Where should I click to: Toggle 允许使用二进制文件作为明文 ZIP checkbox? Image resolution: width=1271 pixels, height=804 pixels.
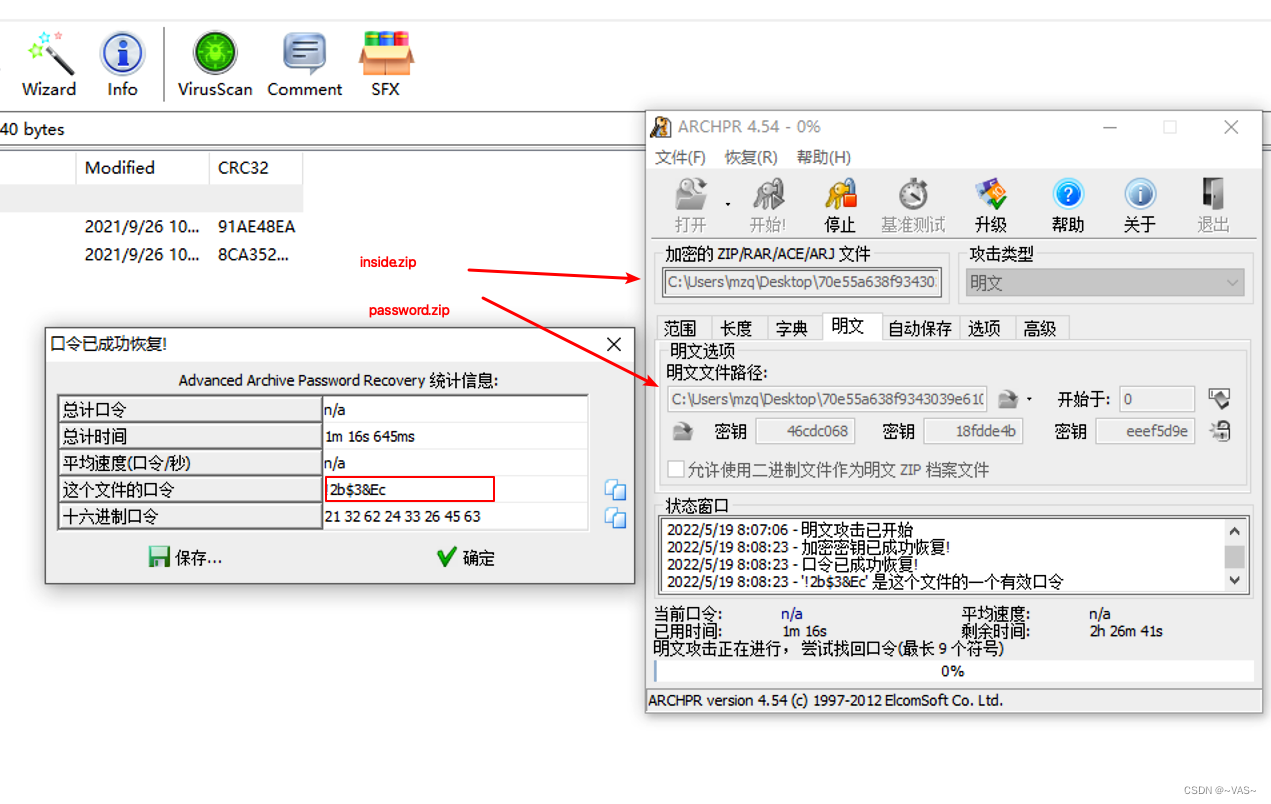pos(676,469)
